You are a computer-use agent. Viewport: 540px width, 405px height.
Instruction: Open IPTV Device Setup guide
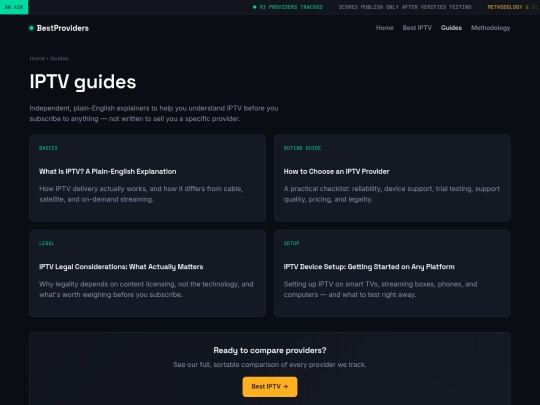(x=392, y=273)
